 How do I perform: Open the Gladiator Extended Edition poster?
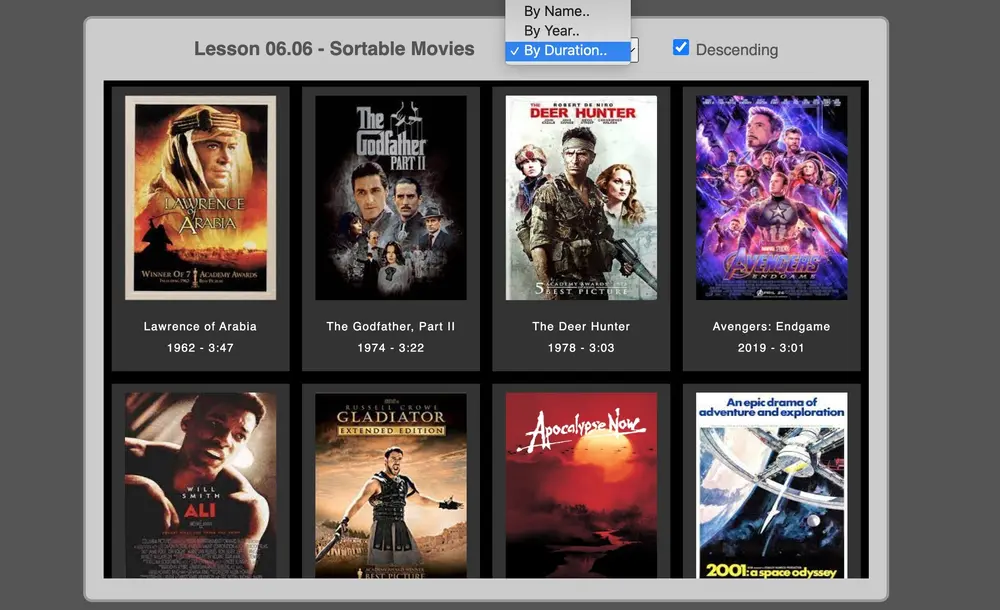(x=391, y=485)
